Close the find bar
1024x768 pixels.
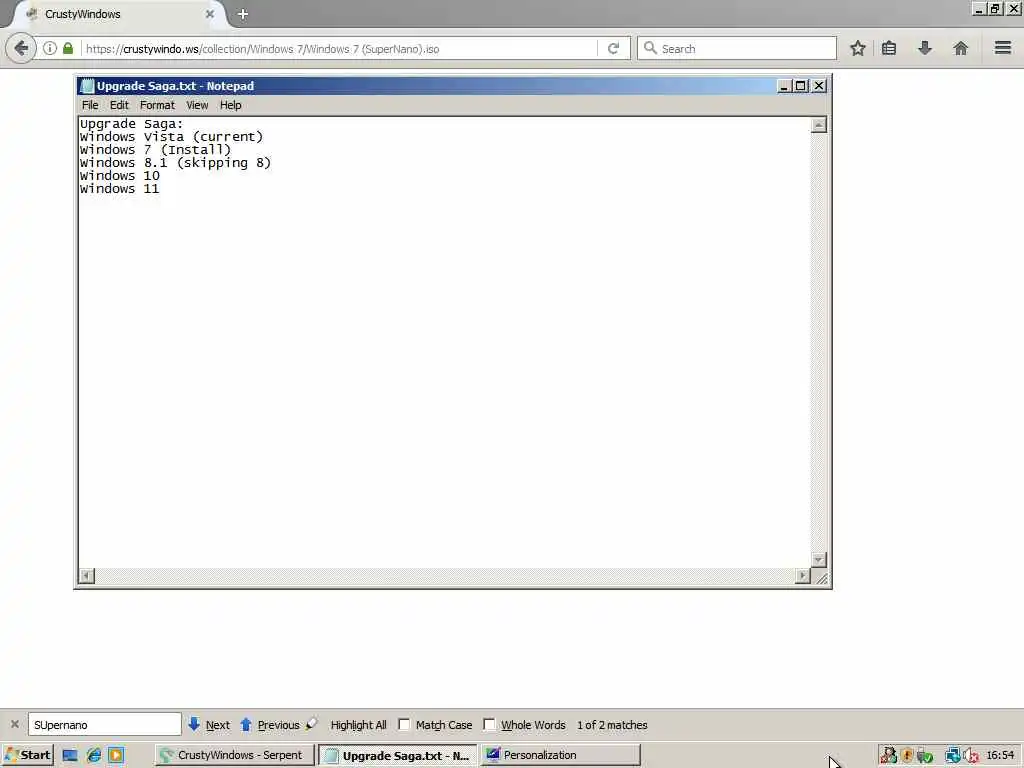pyautogui.click(x=14, y=724)
